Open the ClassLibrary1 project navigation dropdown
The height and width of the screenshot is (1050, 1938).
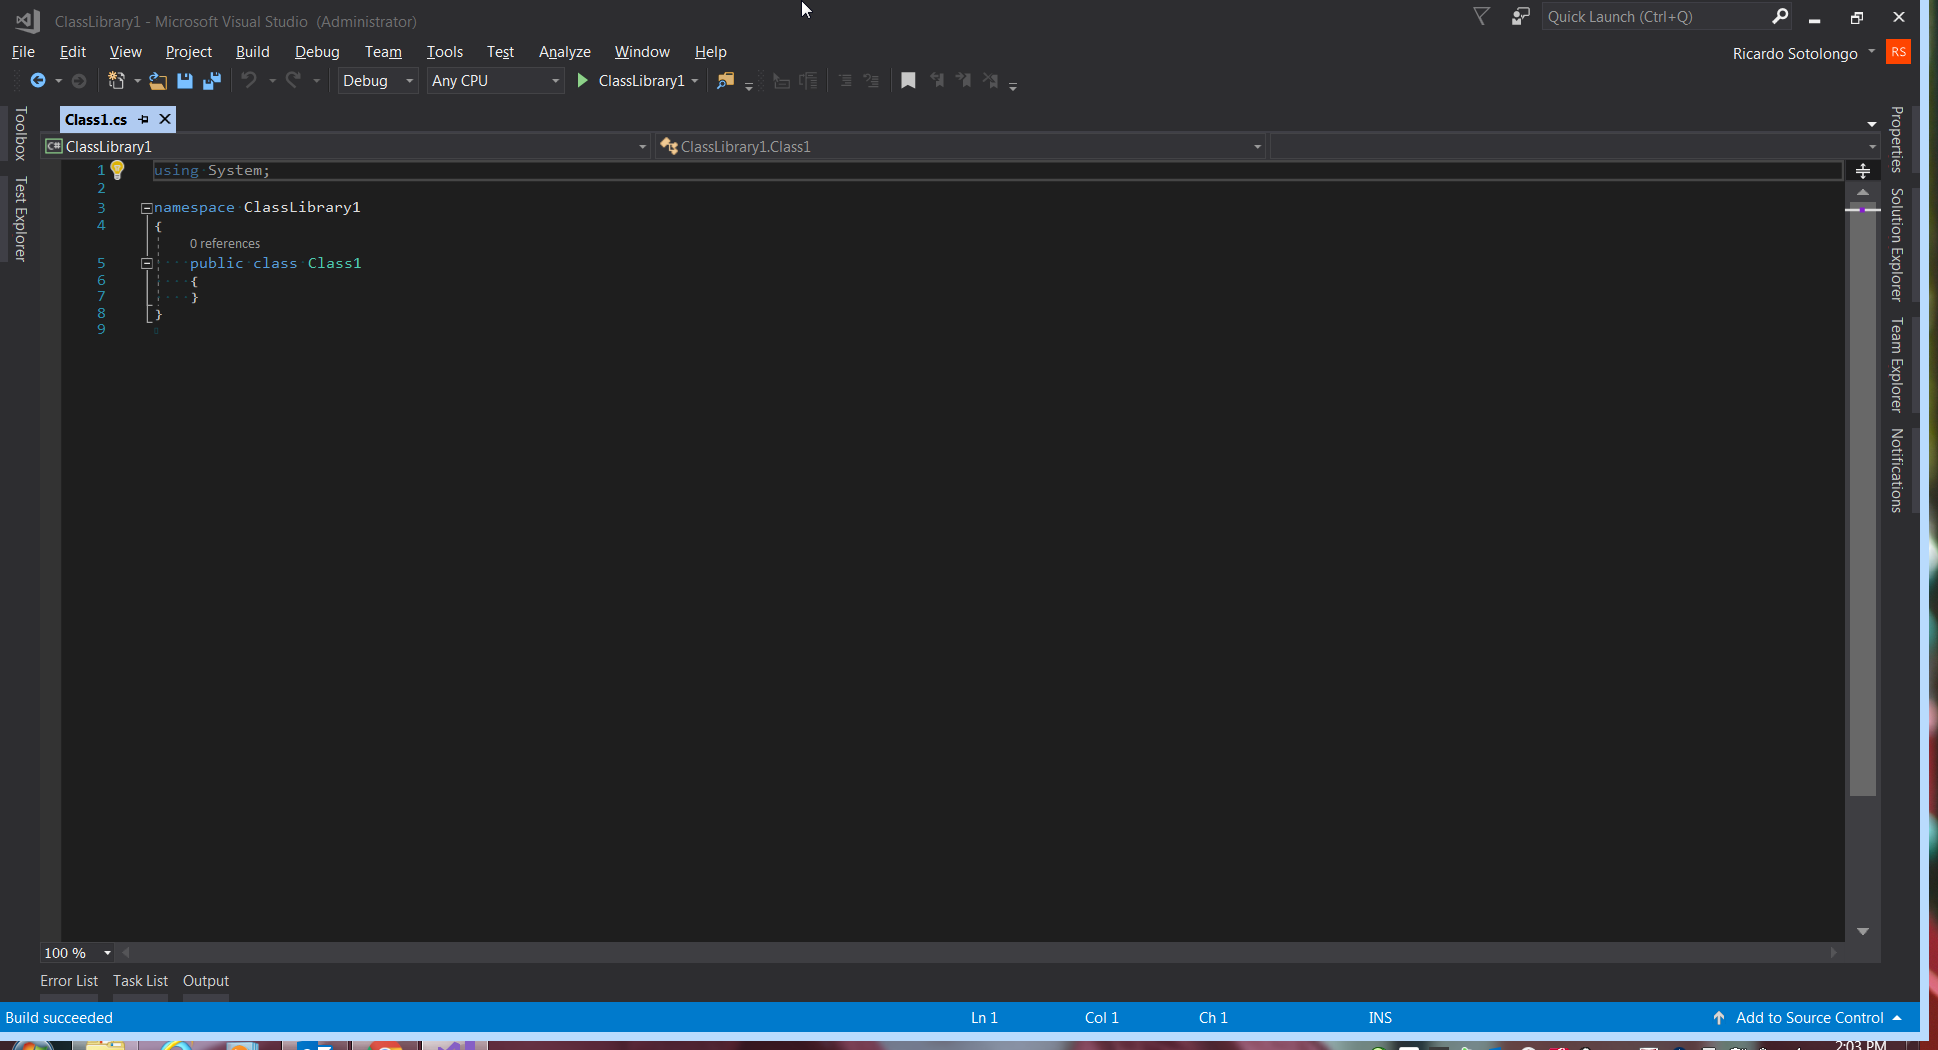[x=346, y=147]
